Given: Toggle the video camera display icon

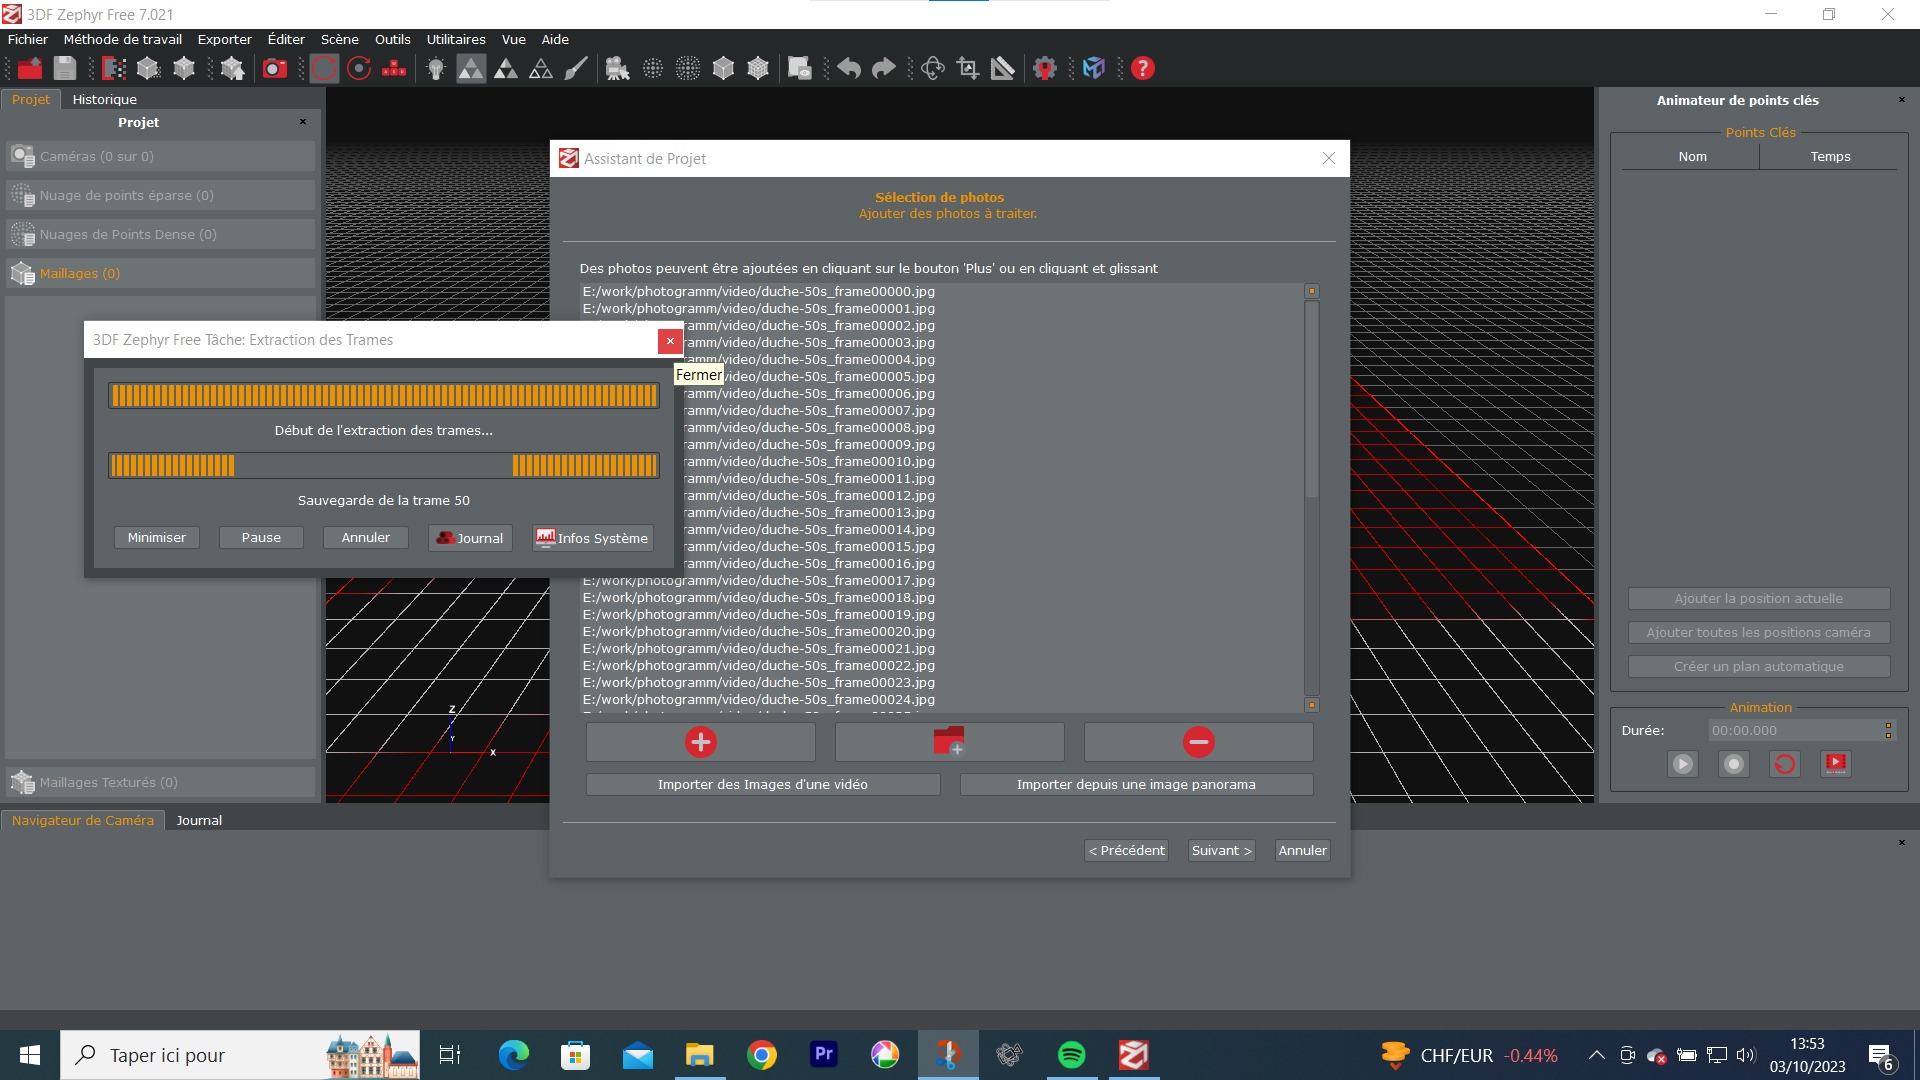Looking at the screenshot, I should (617, 68).
